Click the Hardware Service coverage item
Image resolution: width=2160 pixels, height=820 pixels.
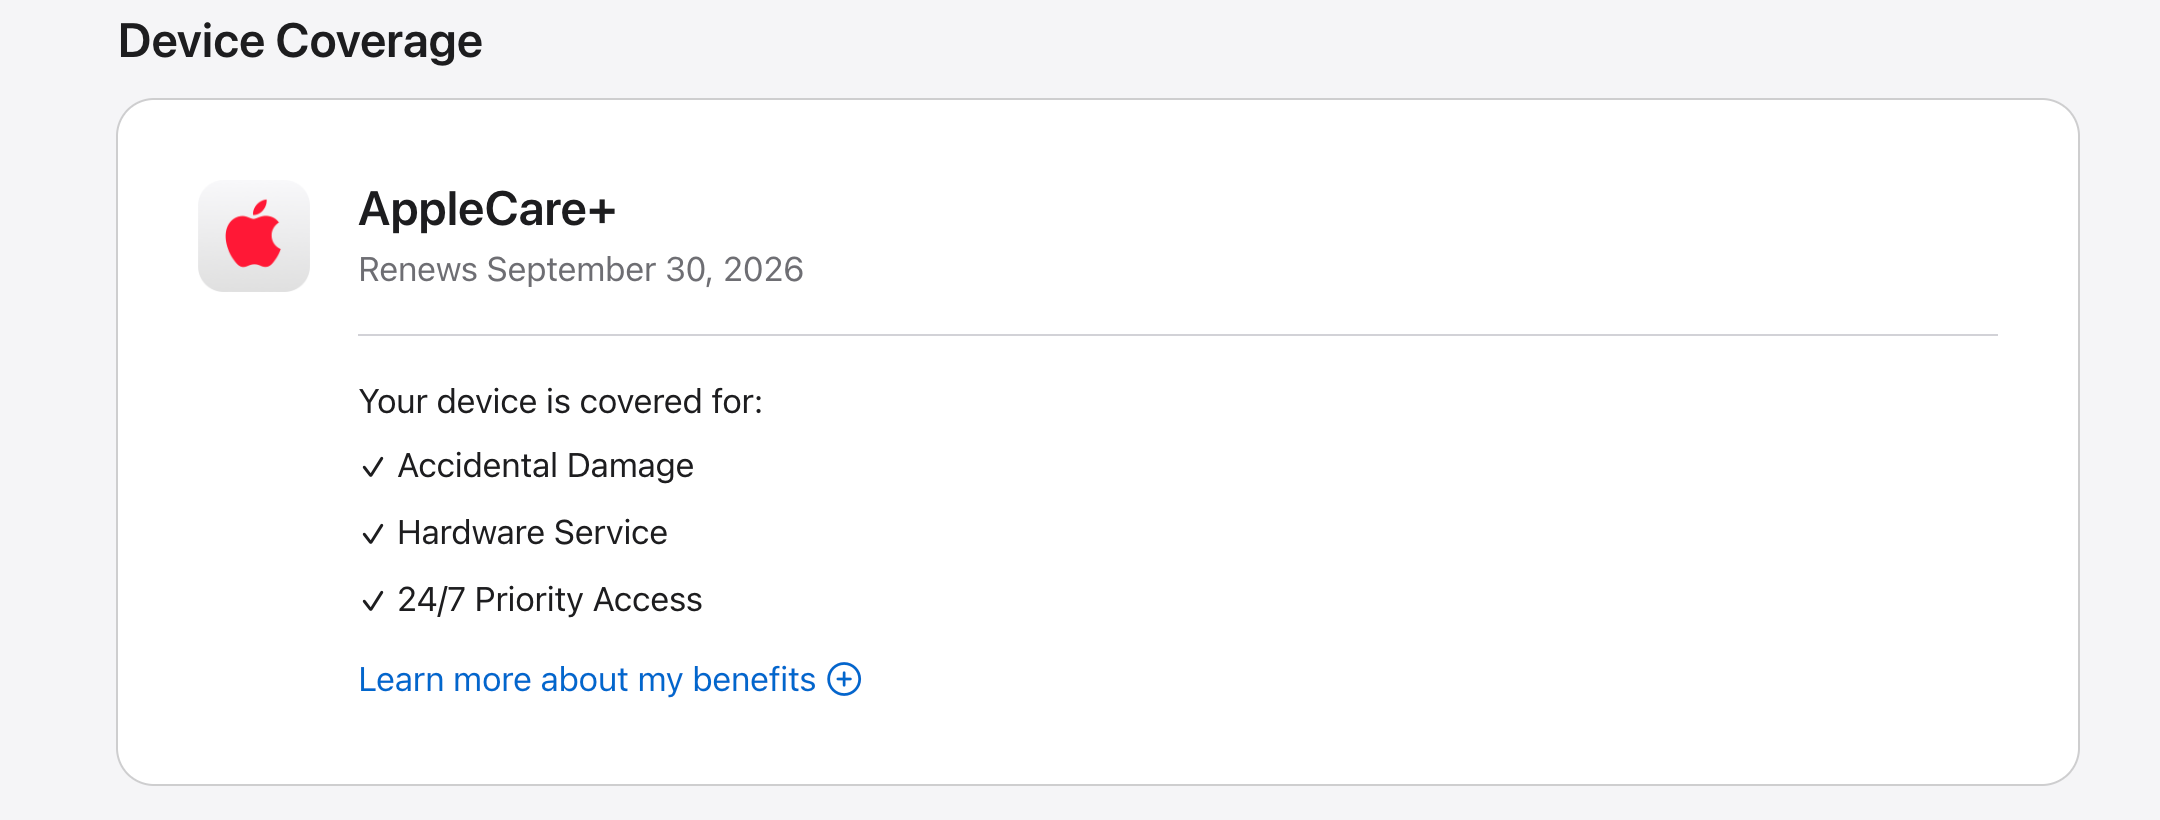point(513,533)
